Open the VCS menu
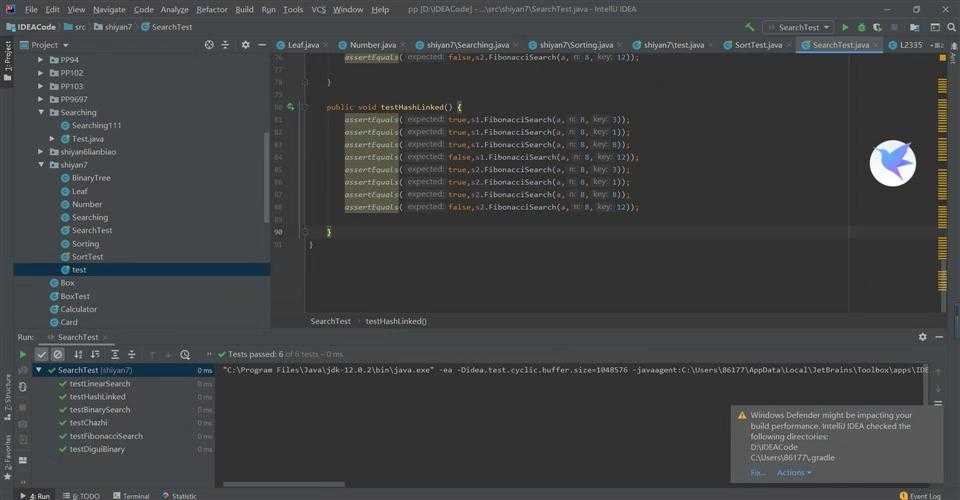The width and height of the screenshot is (960, 500). (318, 9)
